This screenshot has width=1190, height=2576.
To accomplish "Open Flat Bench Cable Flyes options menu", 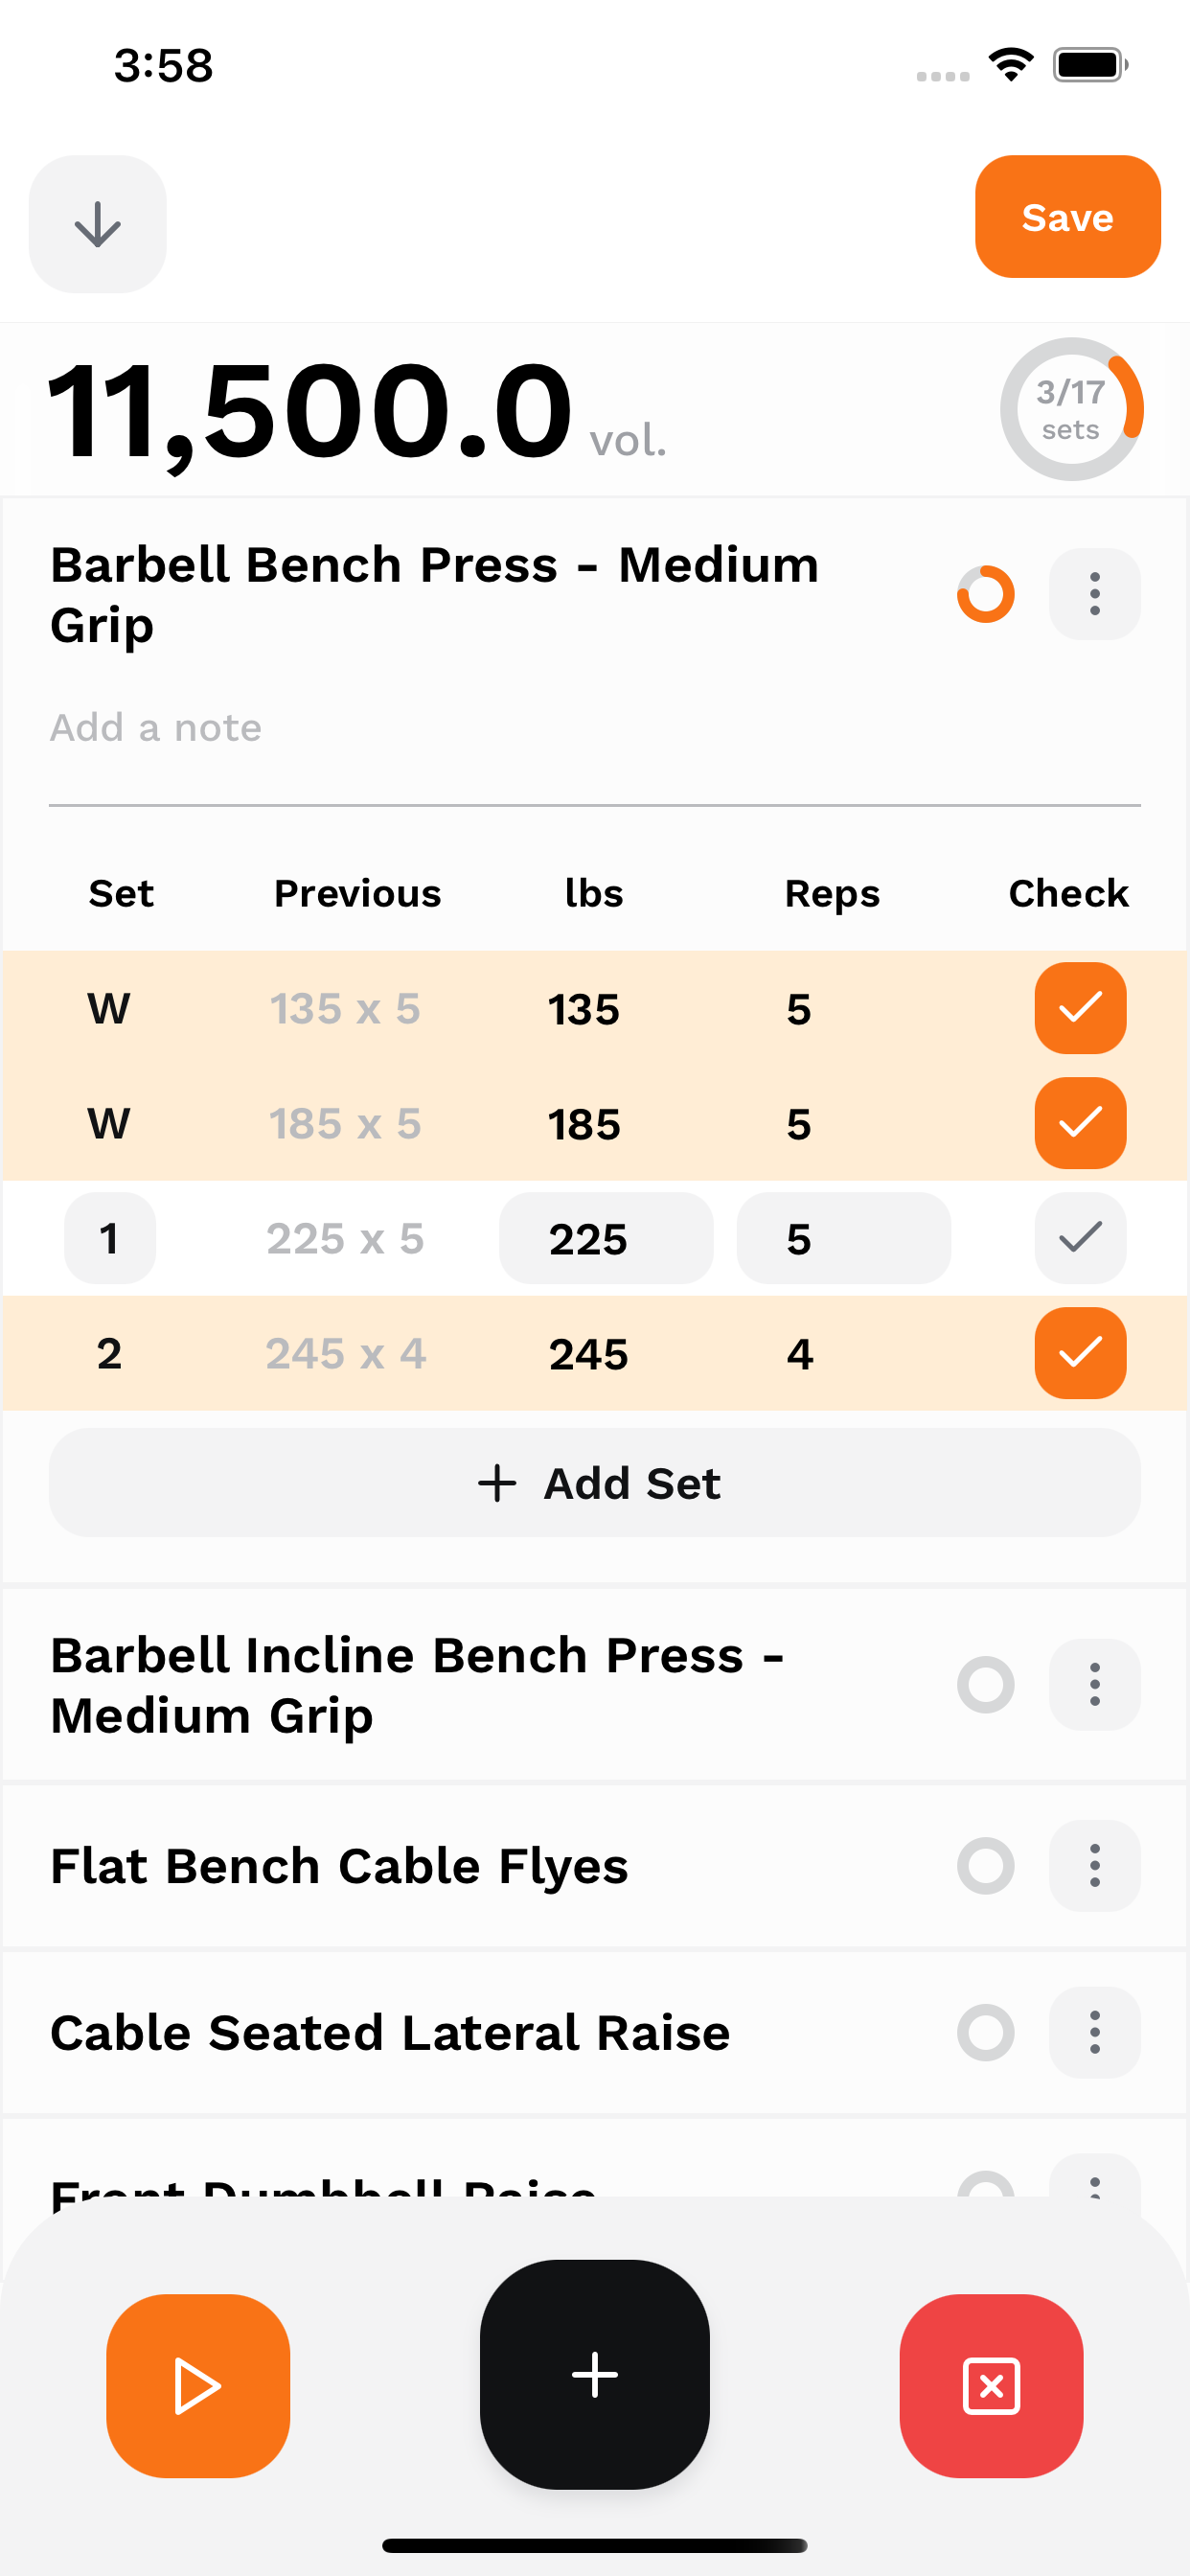I will pos(1094,1865).
